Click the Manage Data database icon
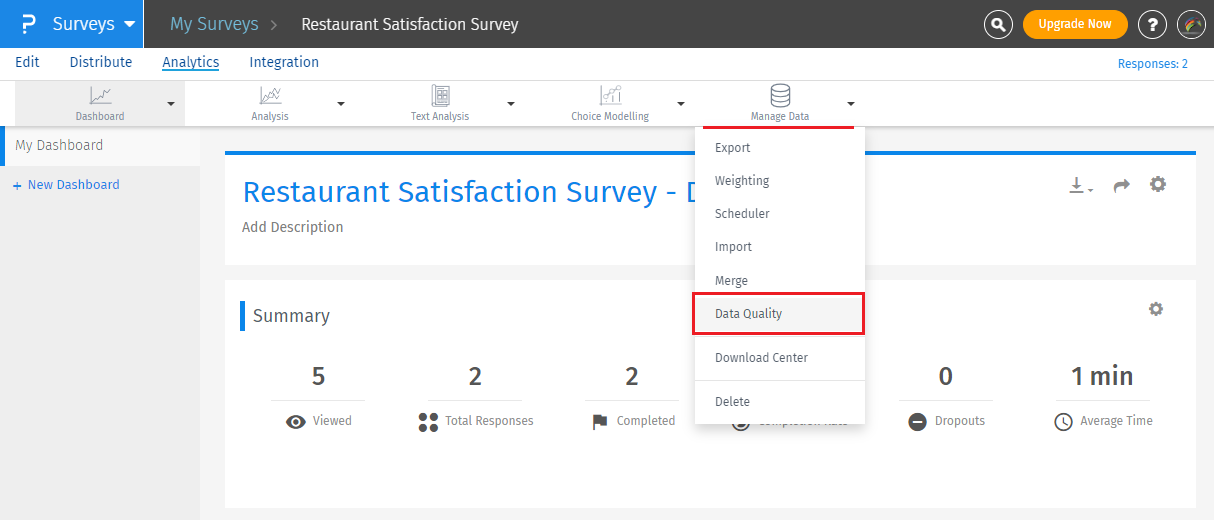Screen dimensions: 1214x520 (780, 96)
